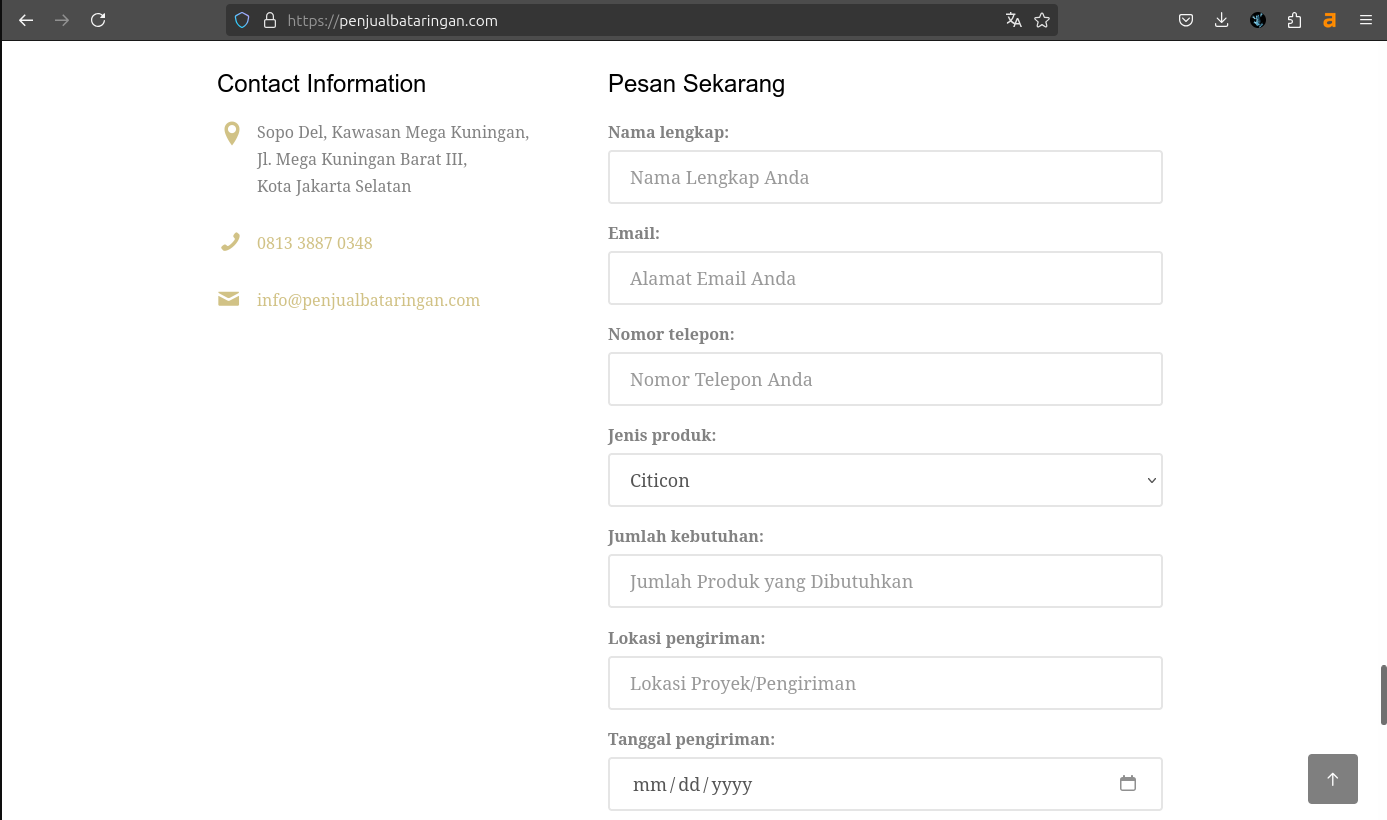Click the translate page icon

[x=1014, y=20]
